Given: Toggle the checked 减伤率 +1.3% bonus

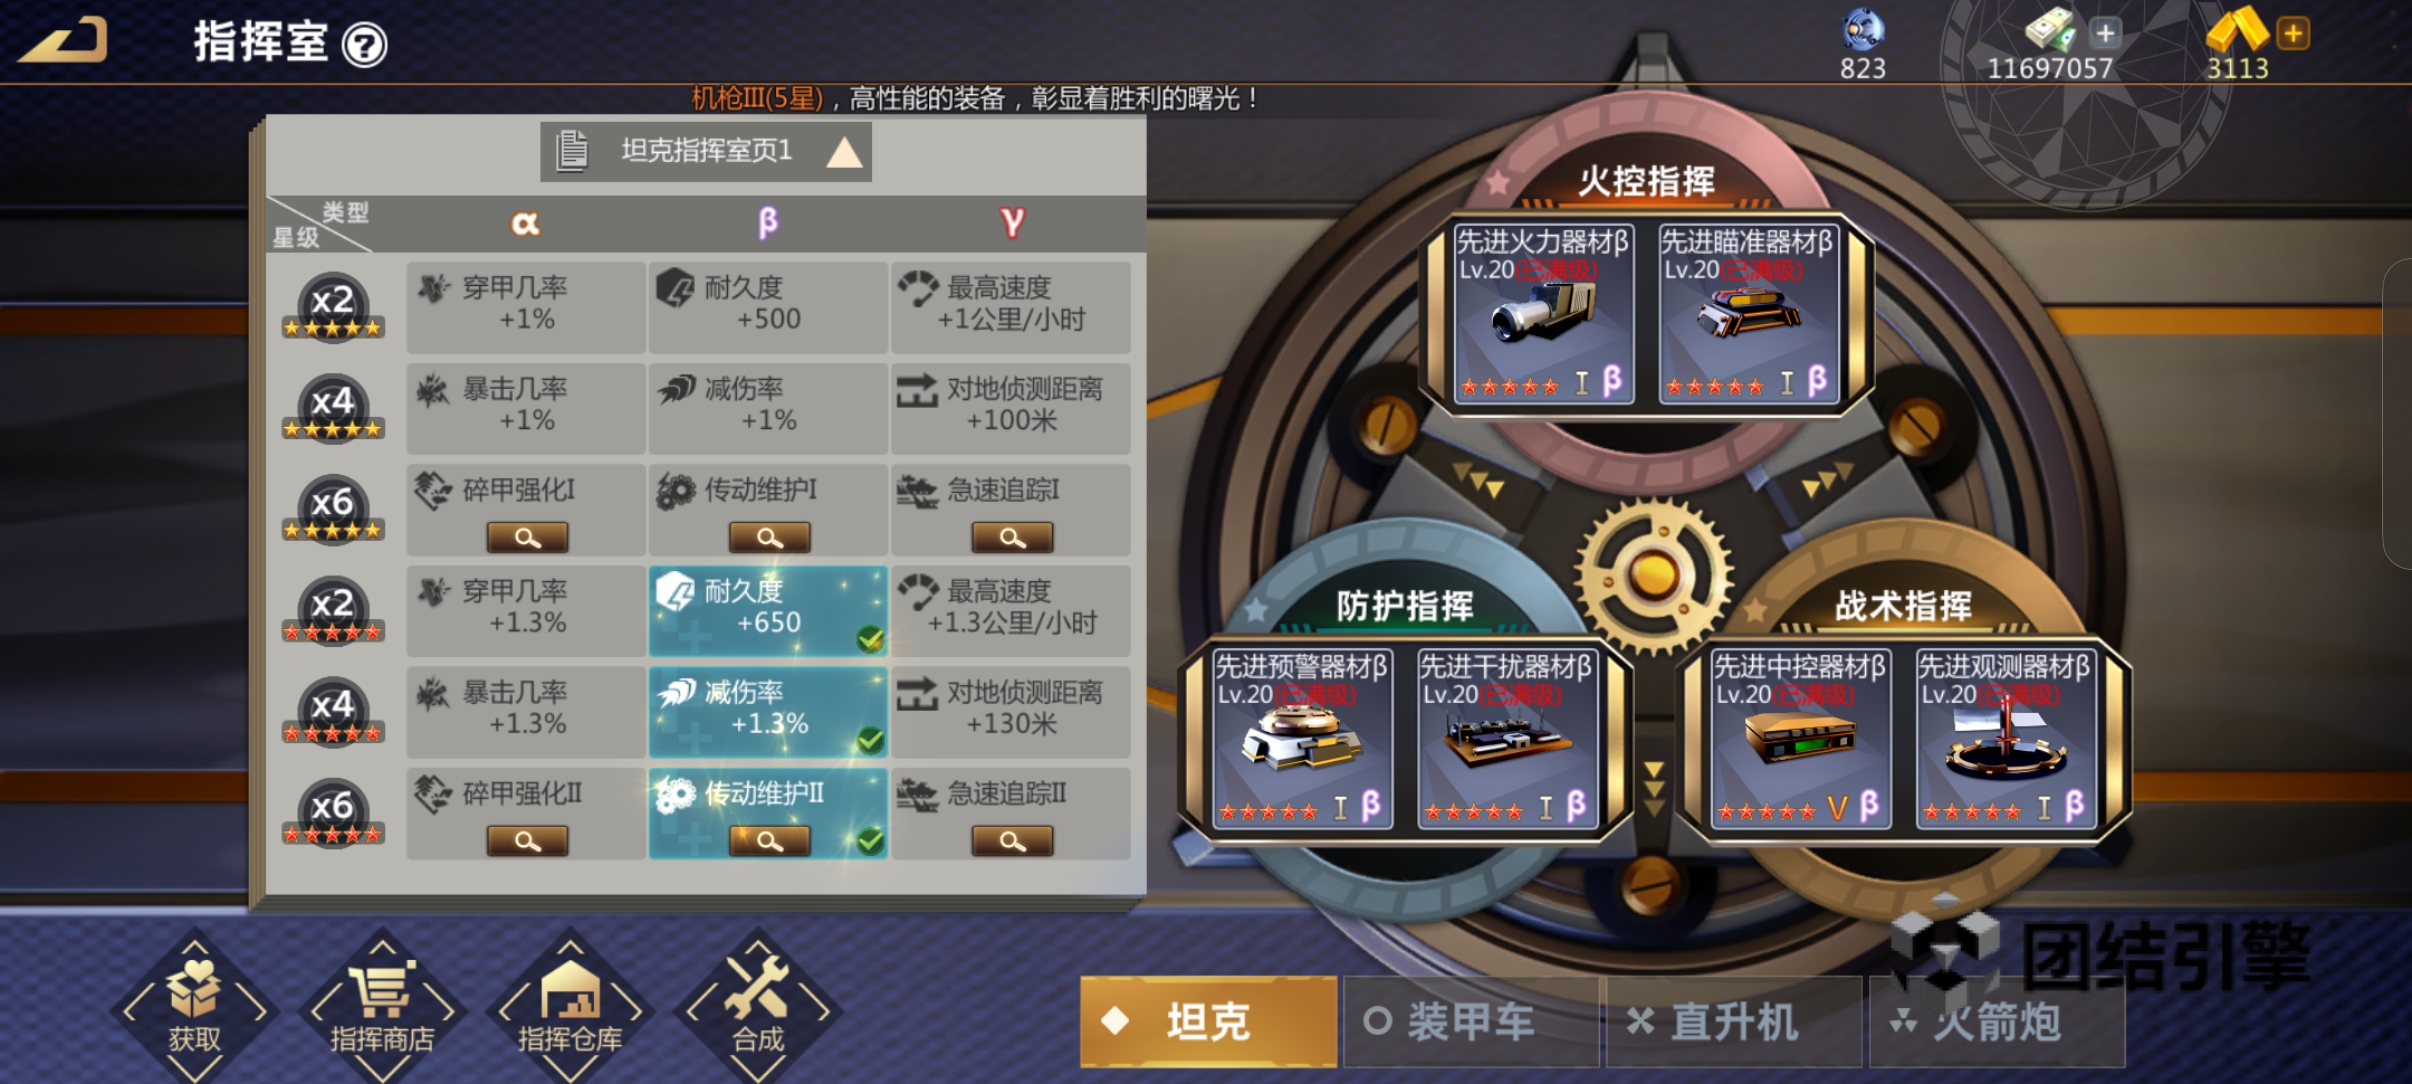Looking at the screenshot, I should coord(768,712).
